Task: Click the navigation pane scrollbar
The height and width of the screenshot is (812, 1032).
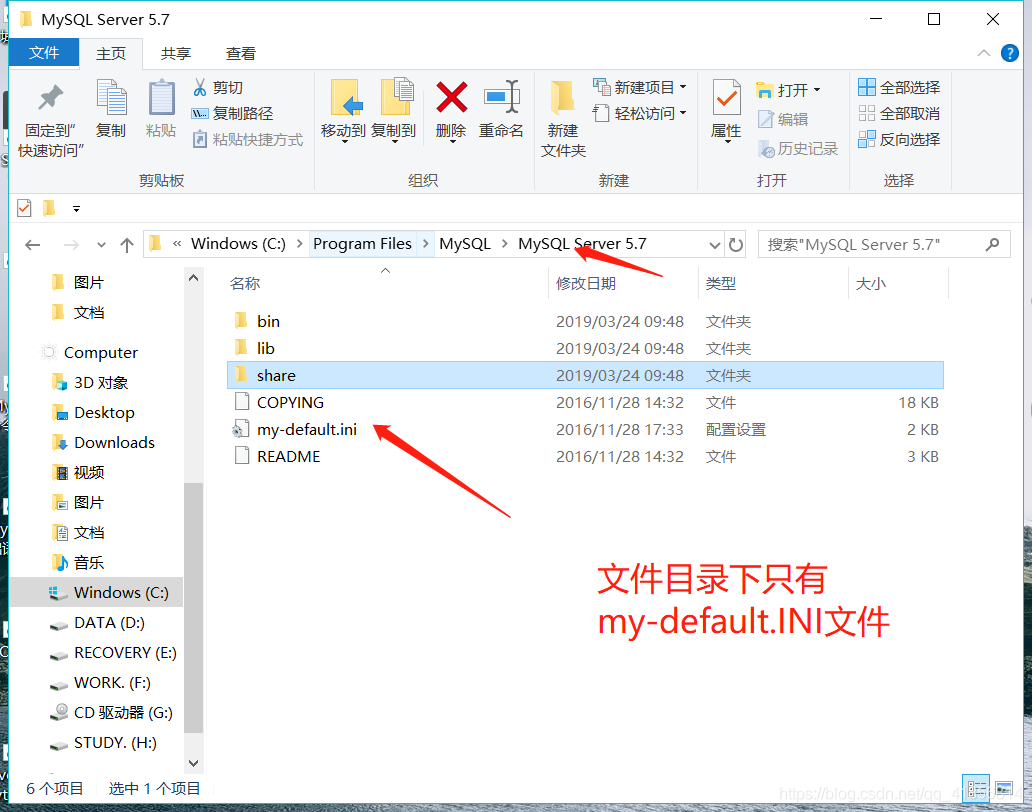Action: click(194, 608)
